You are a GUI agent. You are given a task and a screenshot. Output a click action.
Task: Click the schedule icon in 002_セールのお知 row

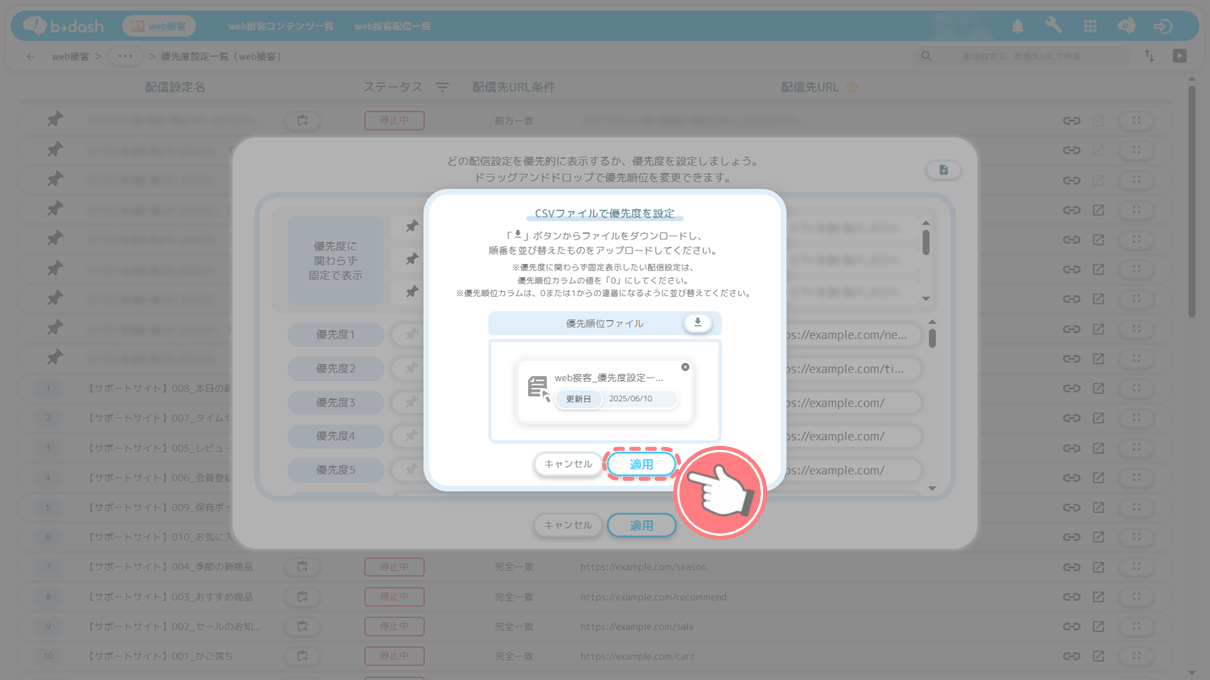click(302, 627)
